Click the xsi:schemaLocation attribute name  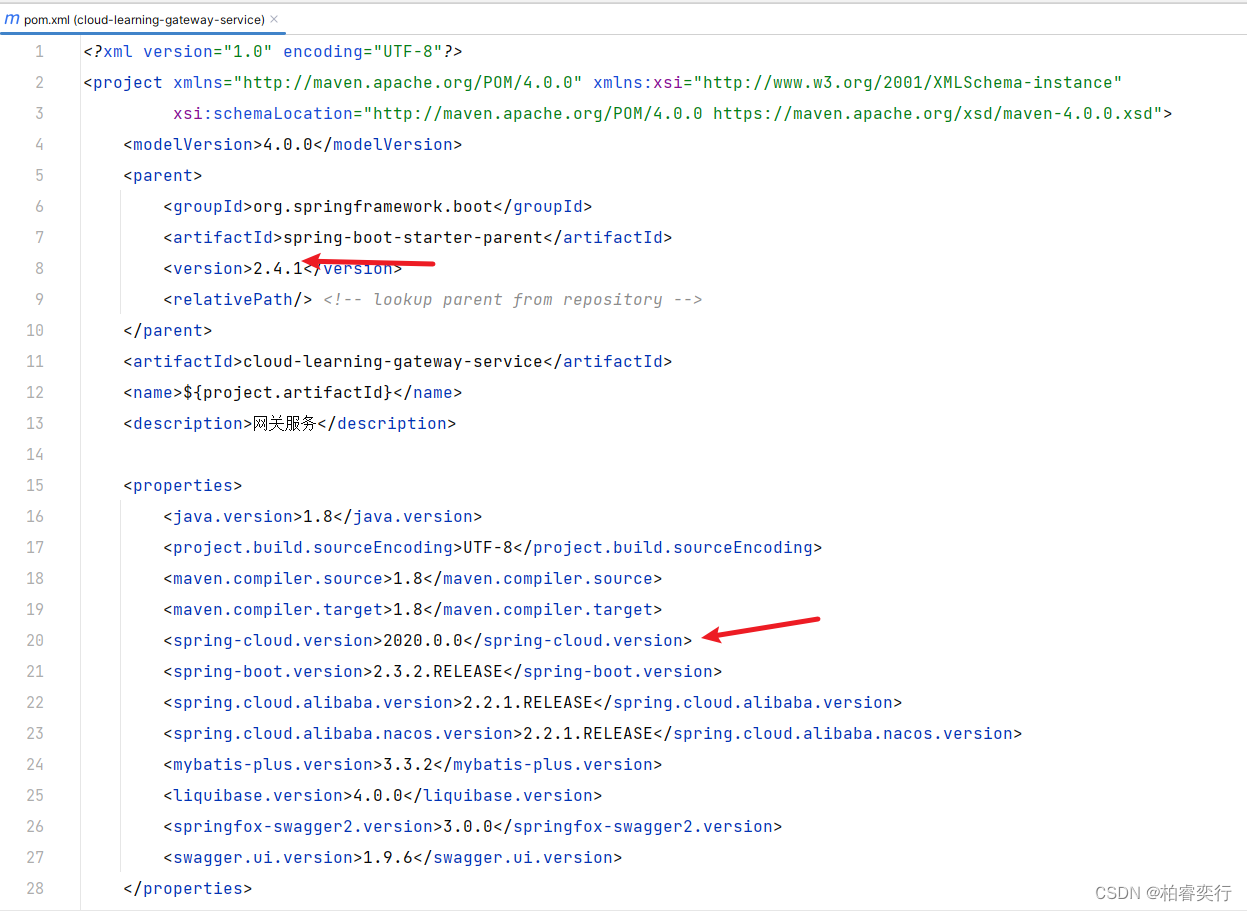(x=263, y=113)
